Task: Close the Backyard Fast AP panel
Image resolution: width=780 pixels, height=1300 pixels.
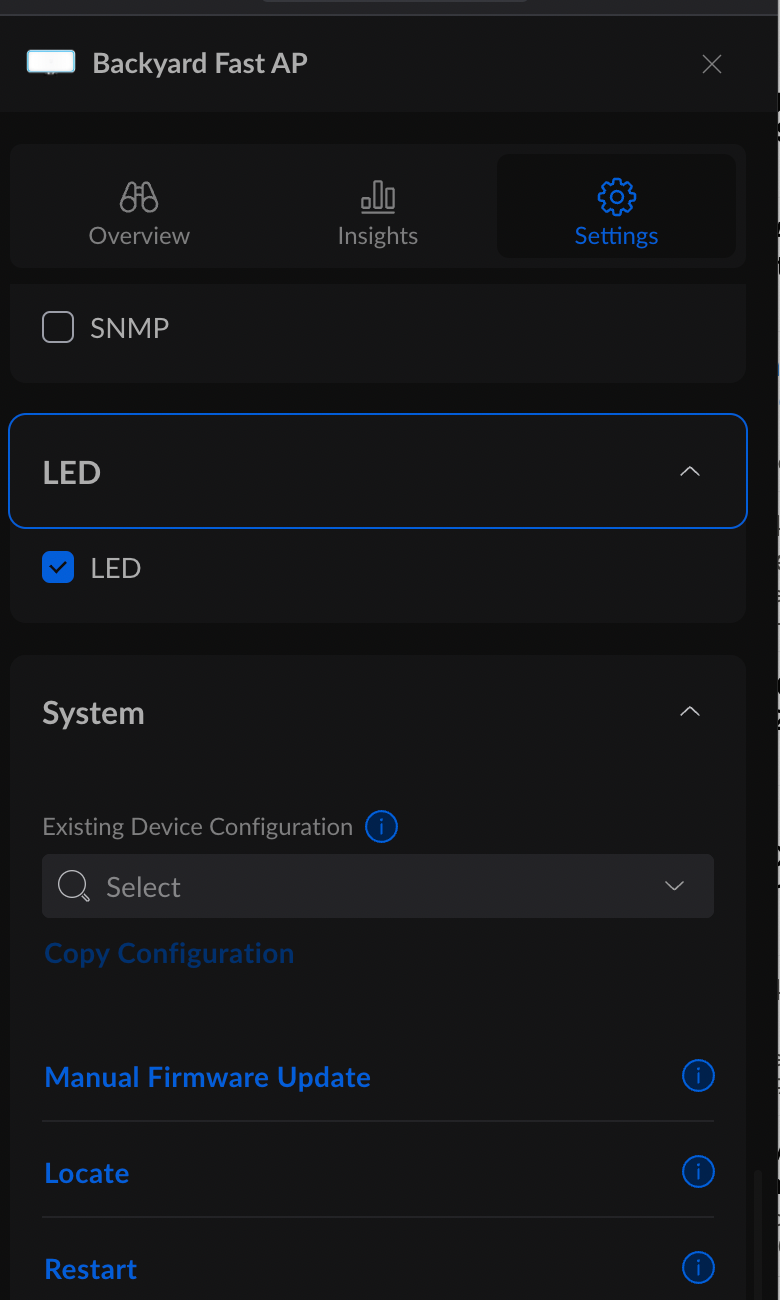Action: [x=712, y=64]
